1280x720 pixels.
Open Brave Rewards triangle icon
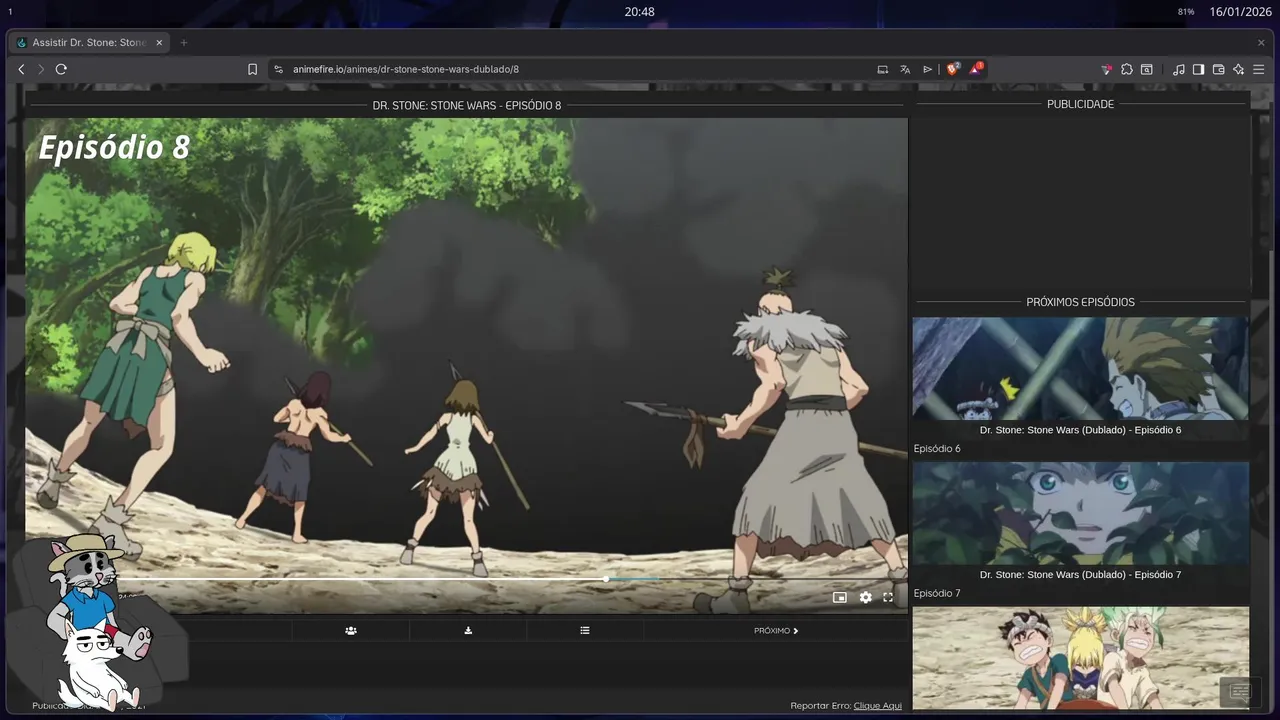pos(975,69)
